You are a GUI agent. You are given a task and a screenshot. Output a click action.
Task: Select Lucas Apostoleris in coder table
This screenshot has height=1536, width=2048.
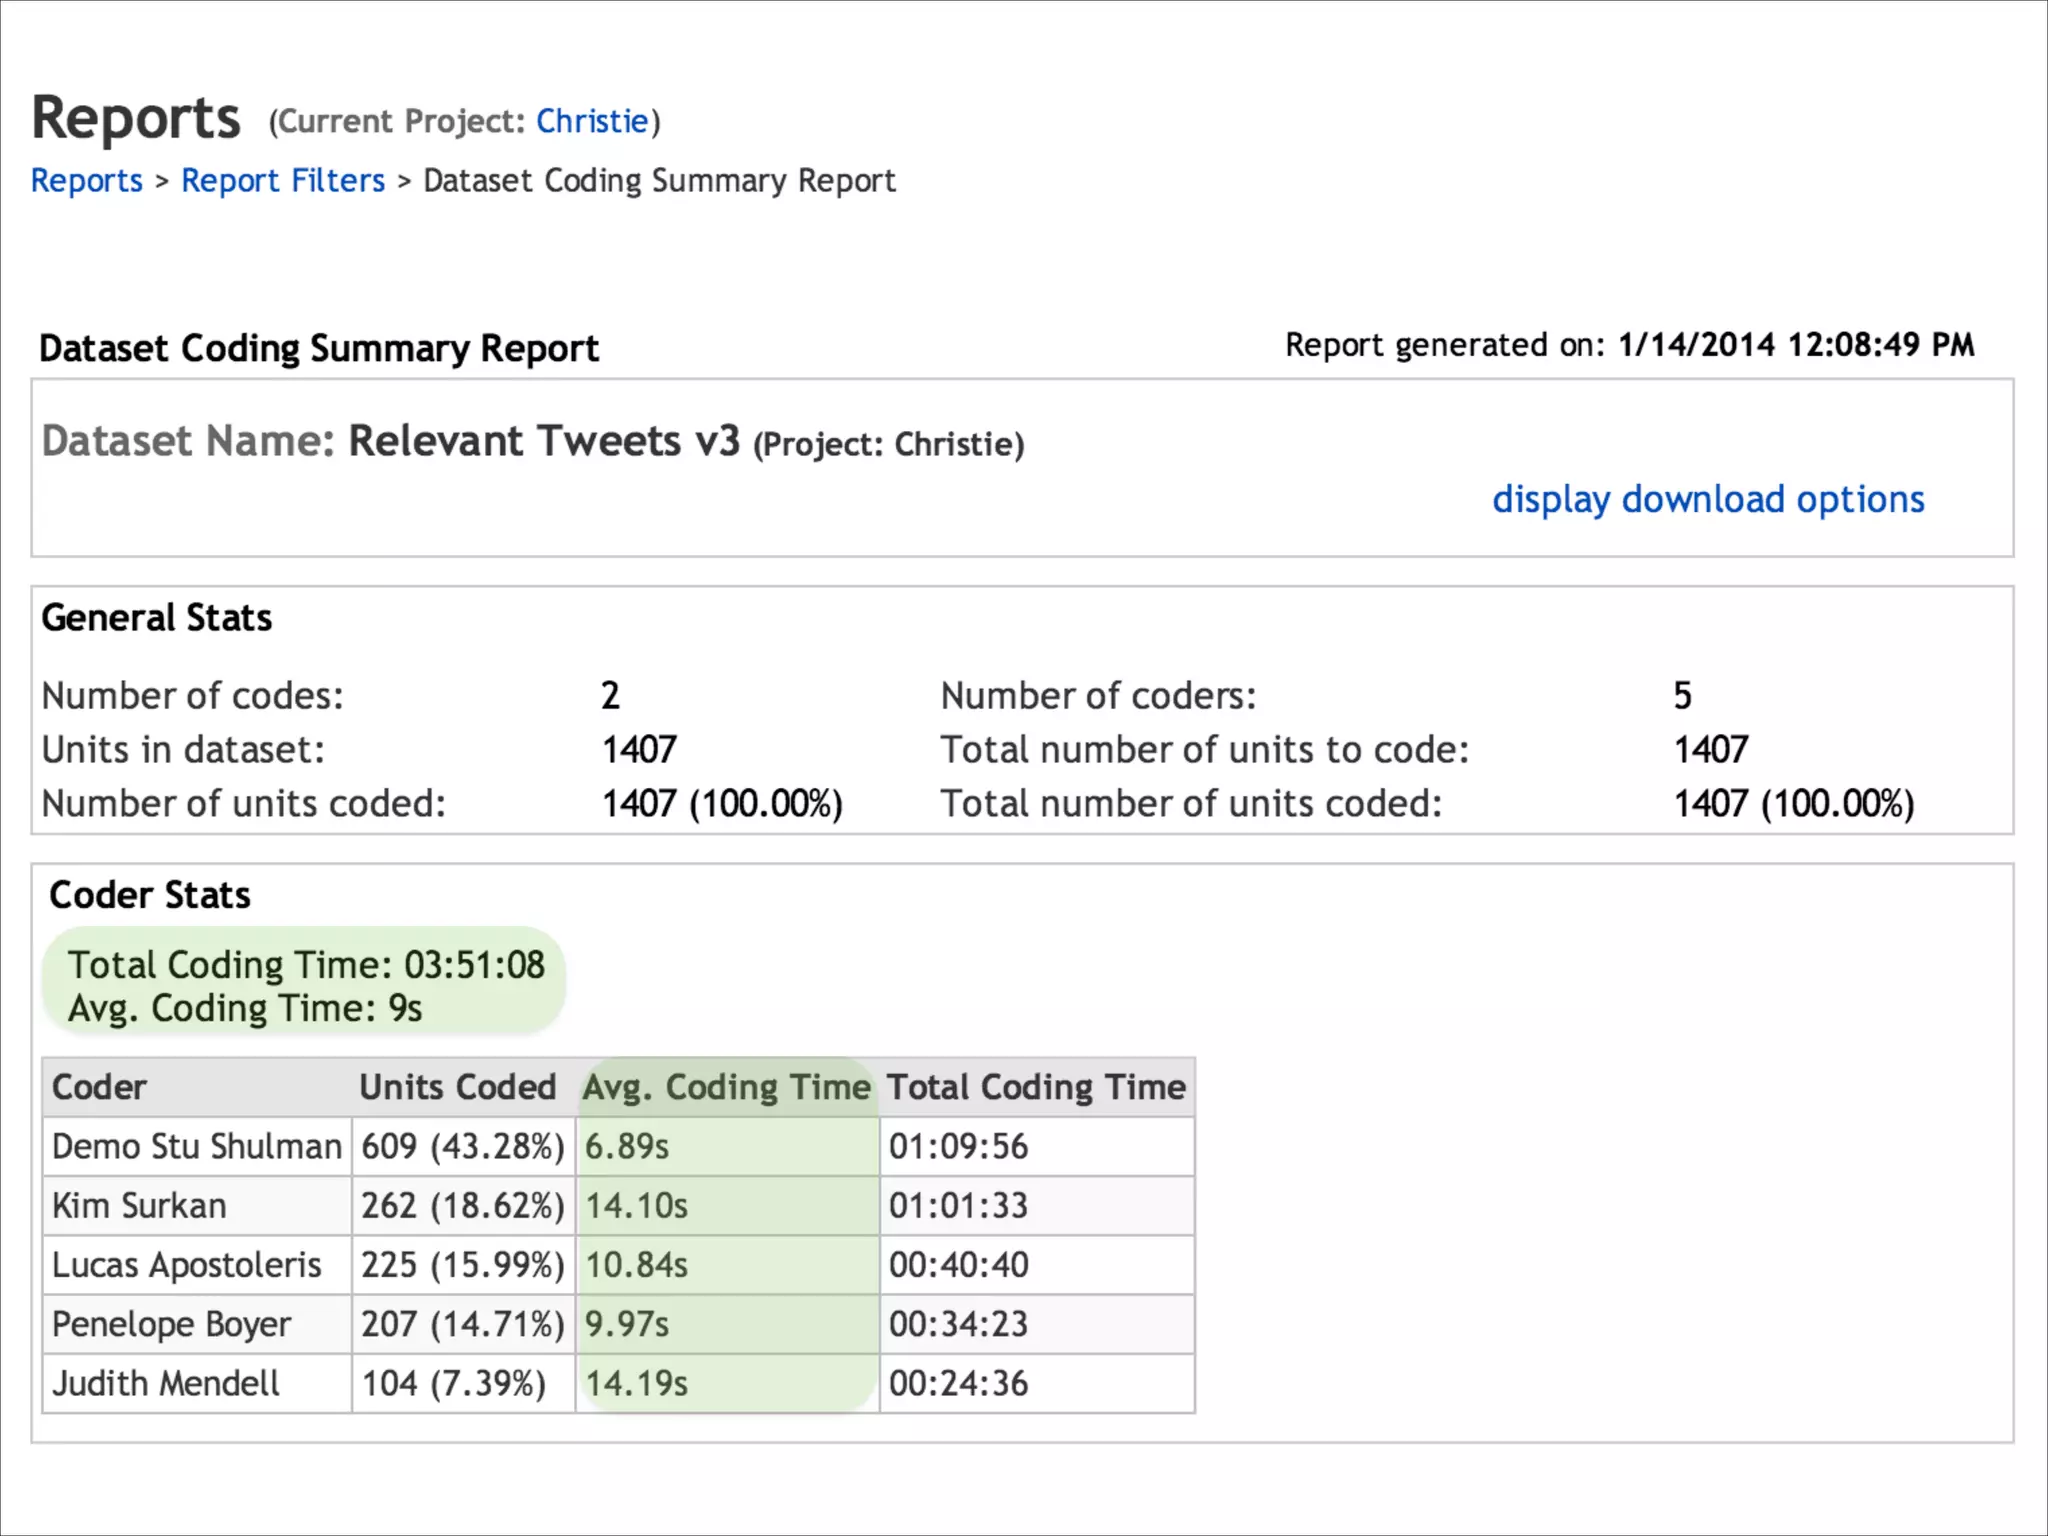point(186,1265)
